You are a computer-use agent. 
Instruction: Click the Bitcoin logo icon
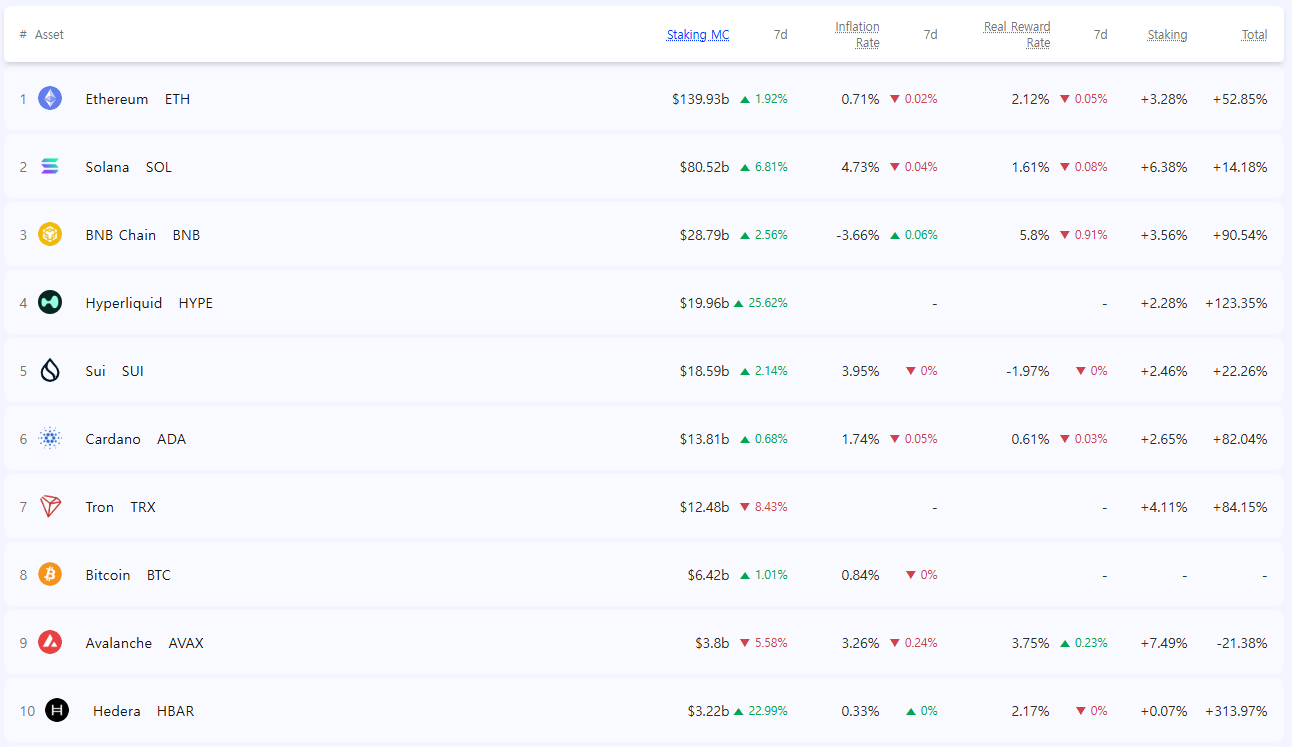pyautogui.click(x=50, y=575)
